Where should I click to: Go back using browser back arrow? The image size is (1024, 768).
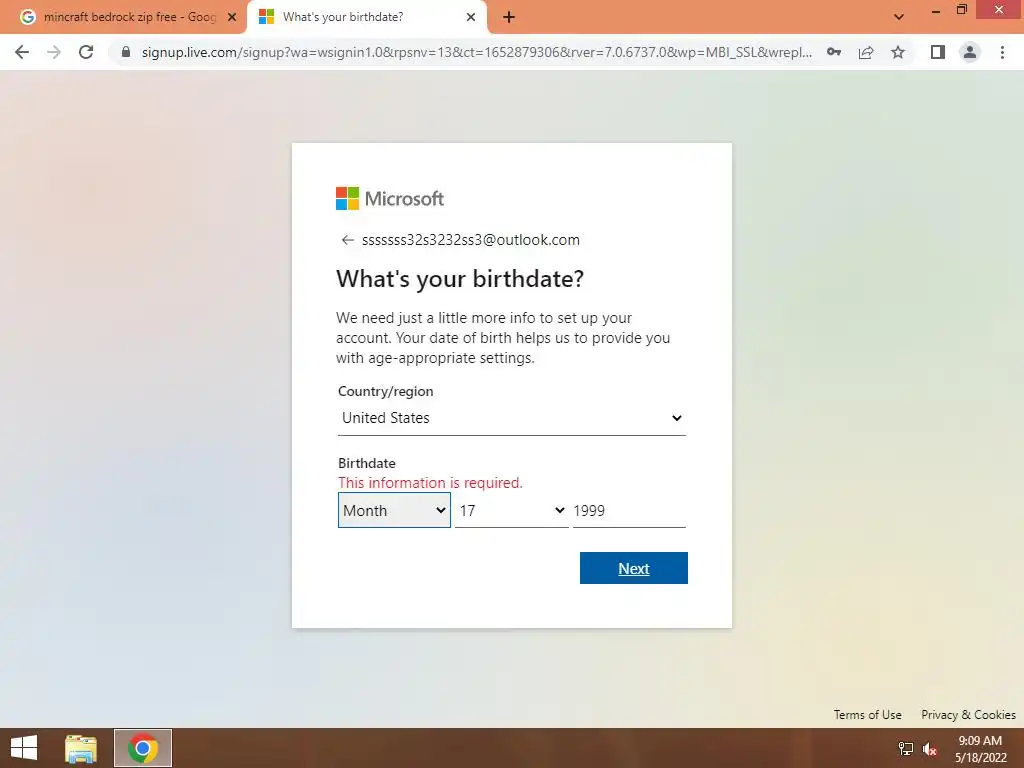[22, 52]
